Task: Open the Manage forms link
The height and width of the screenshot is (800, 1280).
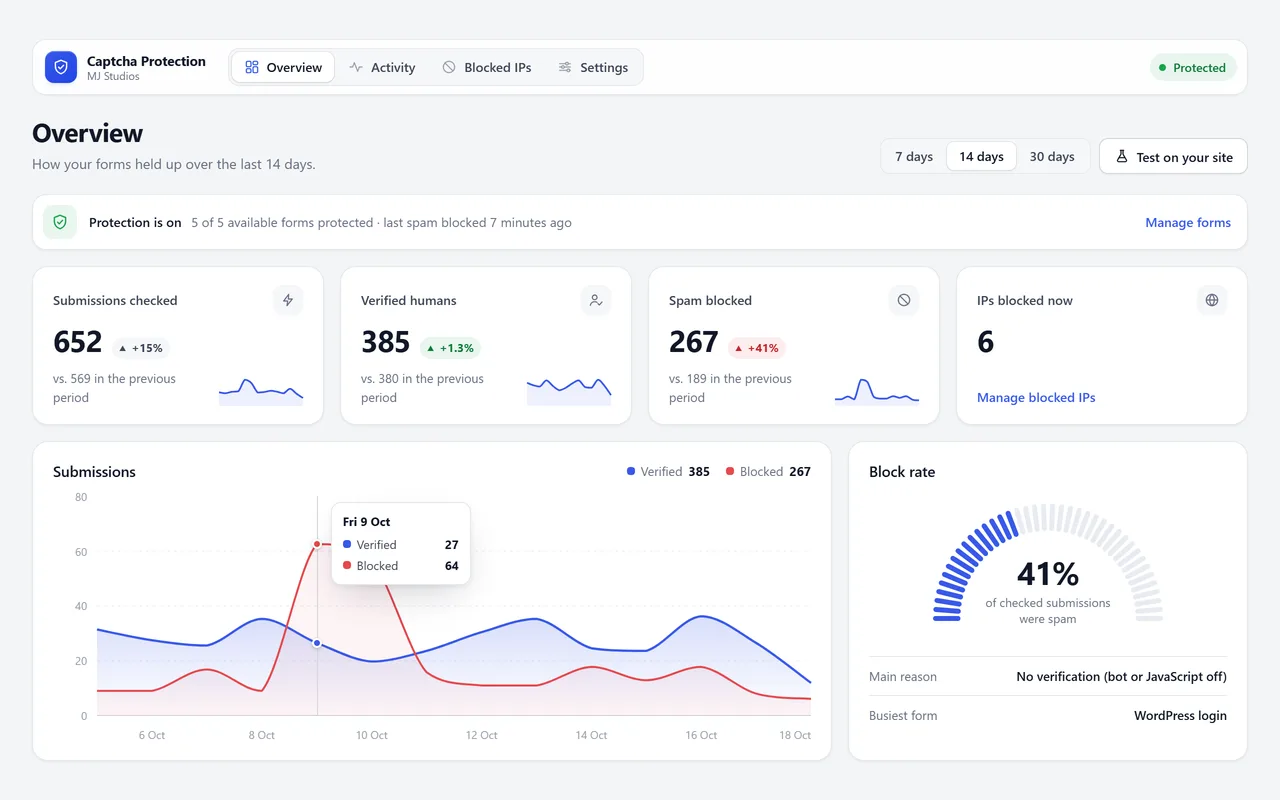Action: pyautogui.click(x=1188, y=222)
